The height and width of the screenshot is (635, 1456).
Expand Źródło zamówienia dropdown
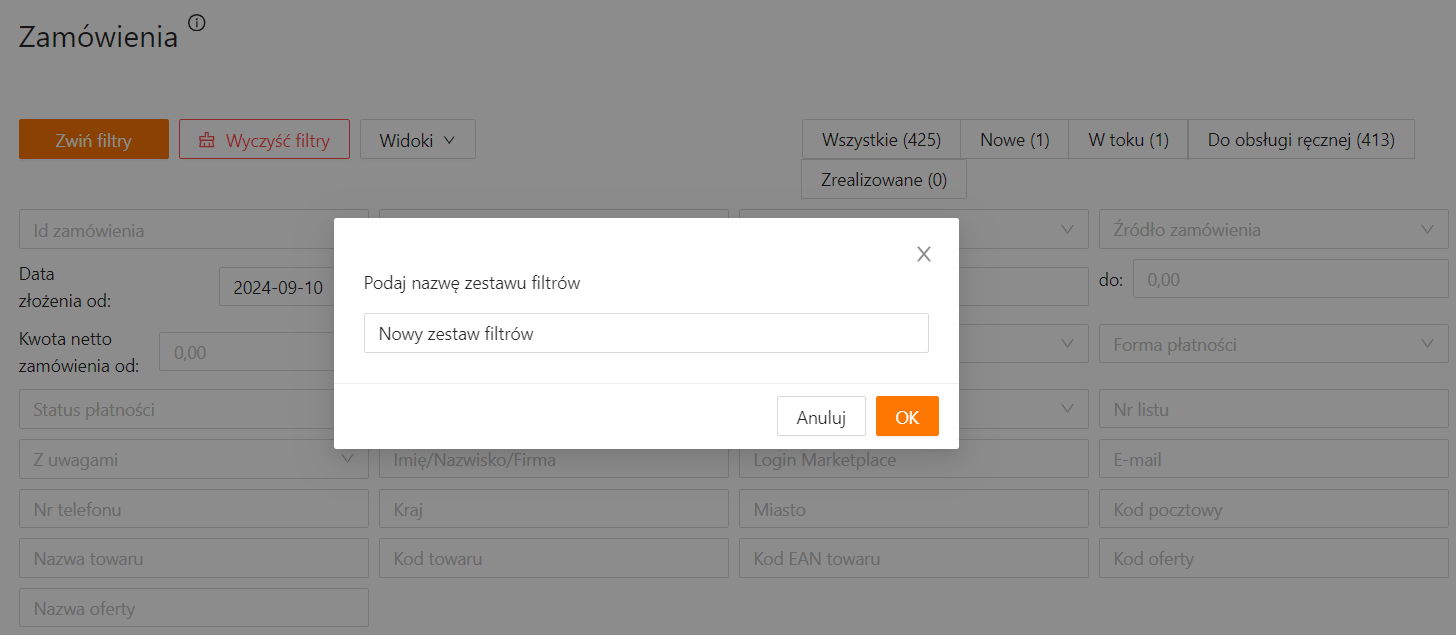pyautogui.click(x=1273, y=229)
